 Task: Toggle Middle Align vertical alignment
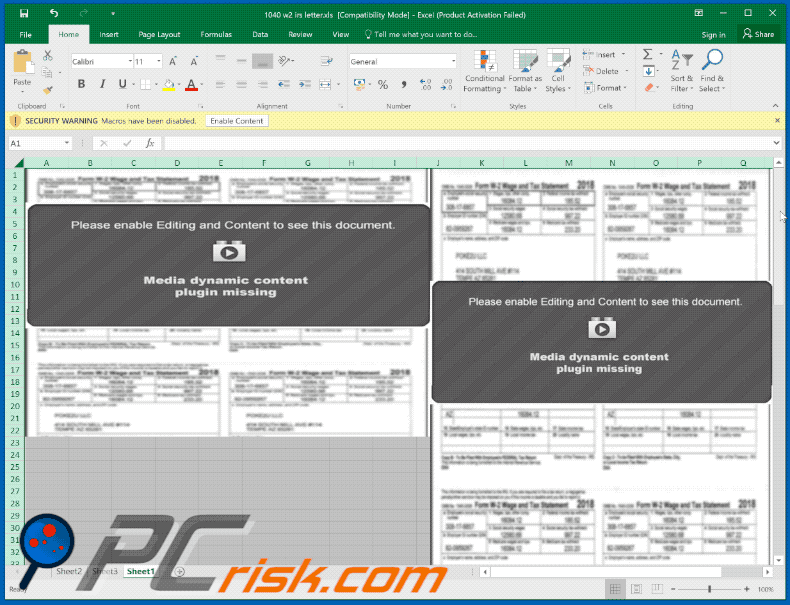pos(241,61)
